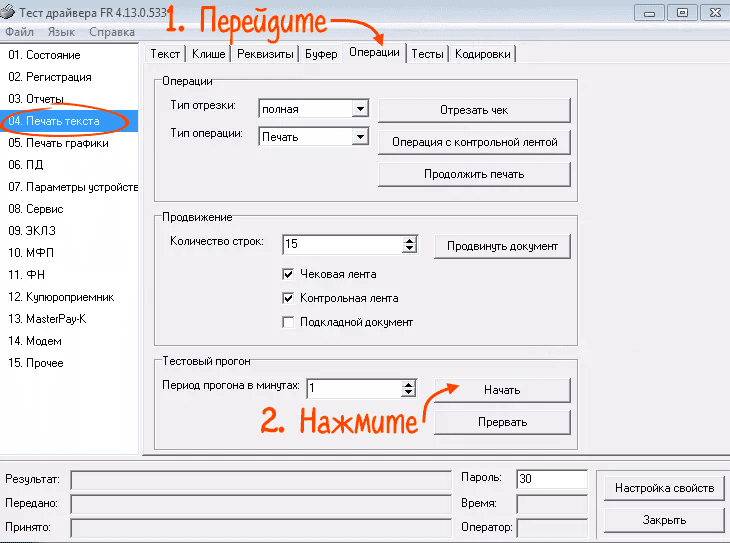Open the Файл menu
730x543 pixels.
(19, 32)
